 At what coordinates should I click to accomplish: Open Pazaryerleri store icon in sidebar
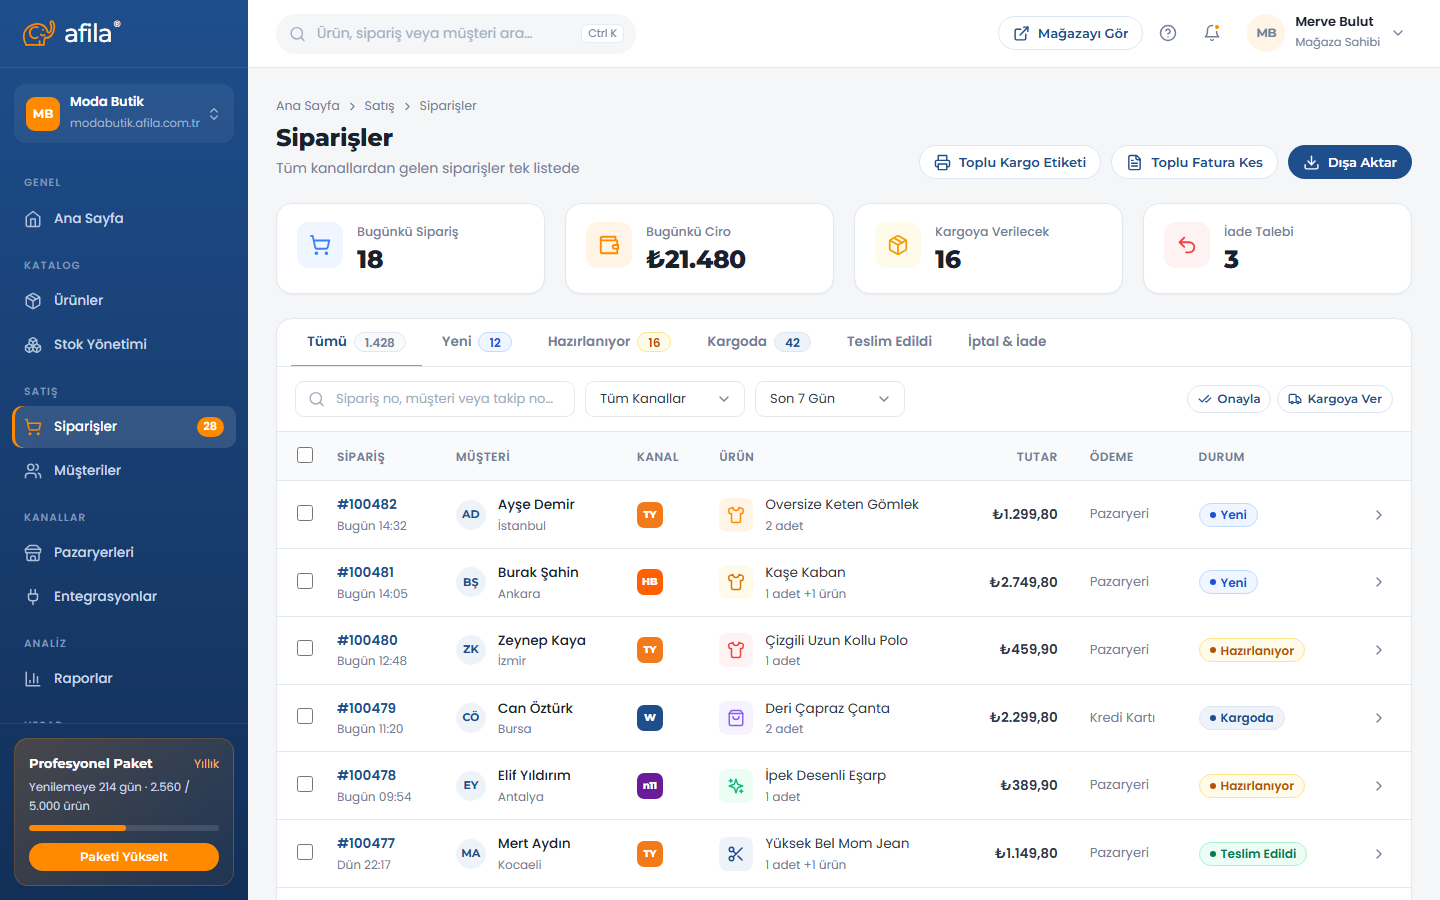pyautogui.click(x=33, y=552)
